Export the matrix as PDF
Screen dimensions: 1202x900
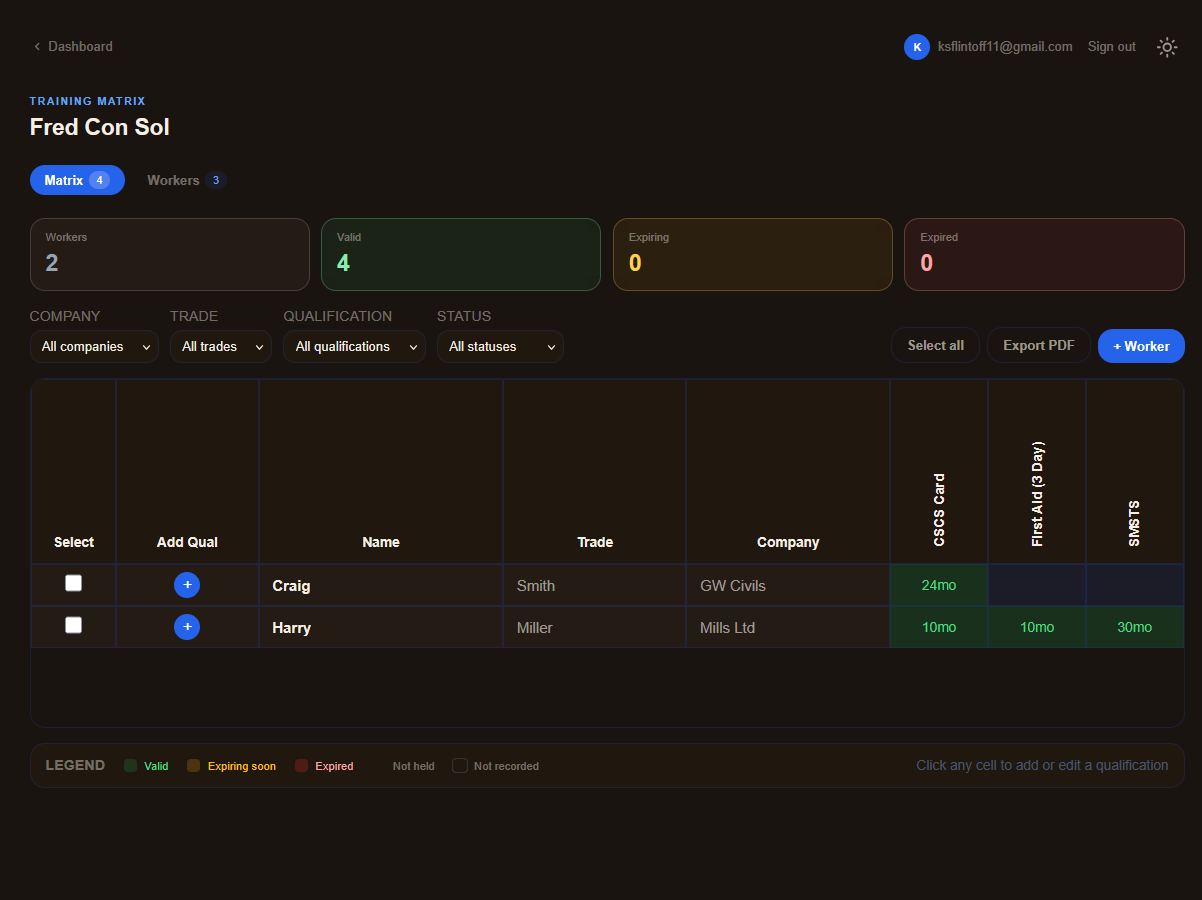coord(1038,345)
